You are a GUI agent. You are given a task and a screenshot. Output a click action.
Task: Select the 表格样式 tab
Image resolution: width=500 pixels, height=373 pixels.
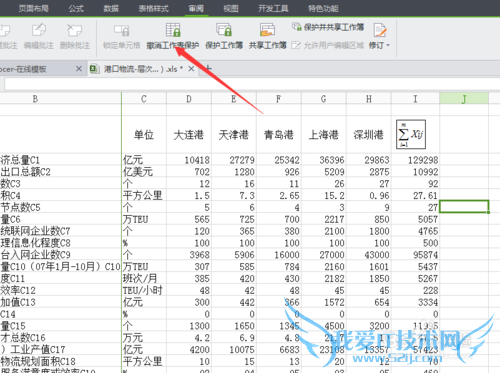[154, 8]
